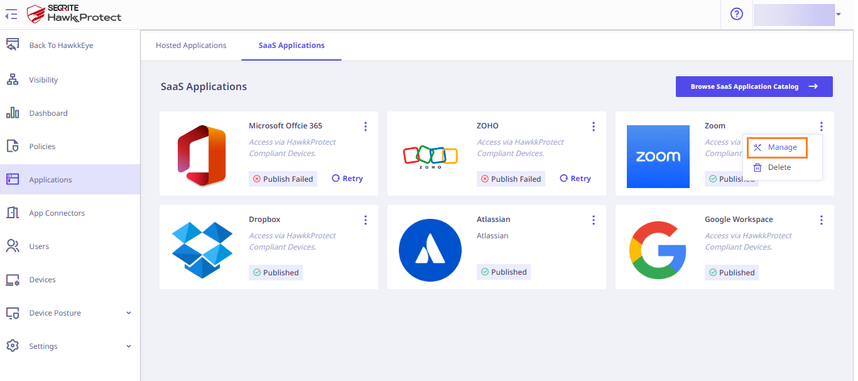Click the Device Posture shield icon
The image size is (858, 381).
click(12, 313)
